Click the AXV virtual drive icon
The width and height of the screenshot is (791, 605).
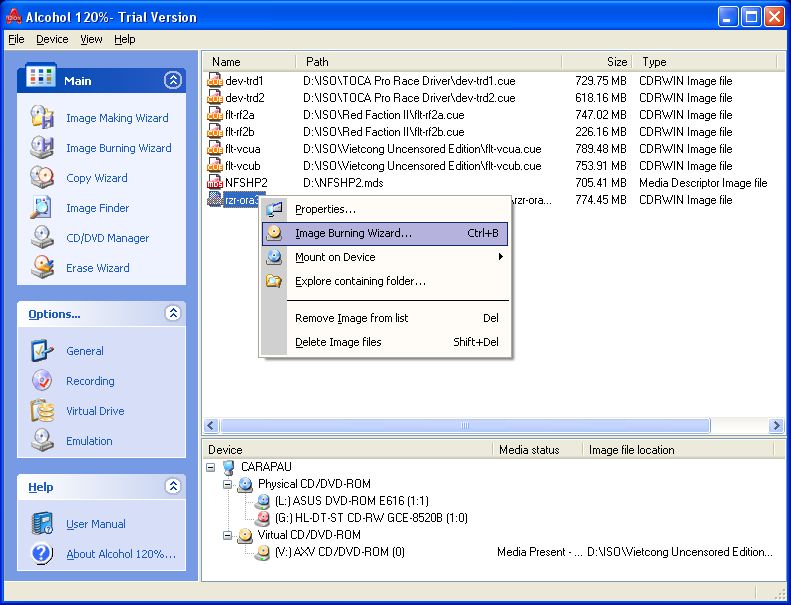(262, 552)
